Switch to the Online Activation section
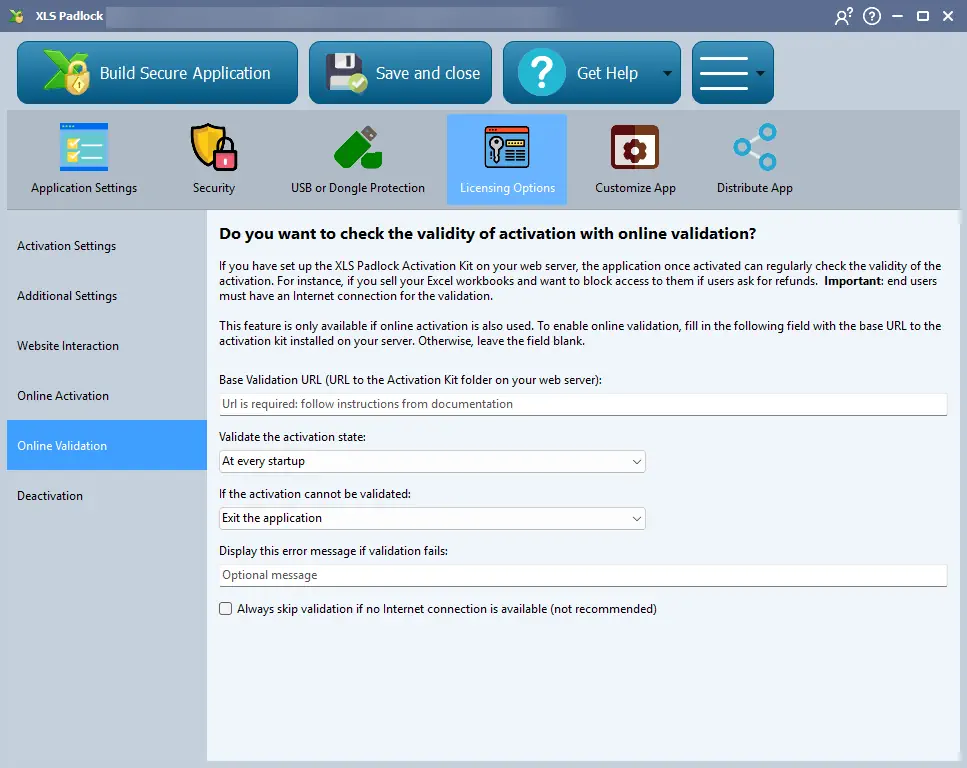The width and height of the screenshot is (967, 768). (x=61, y=395)
